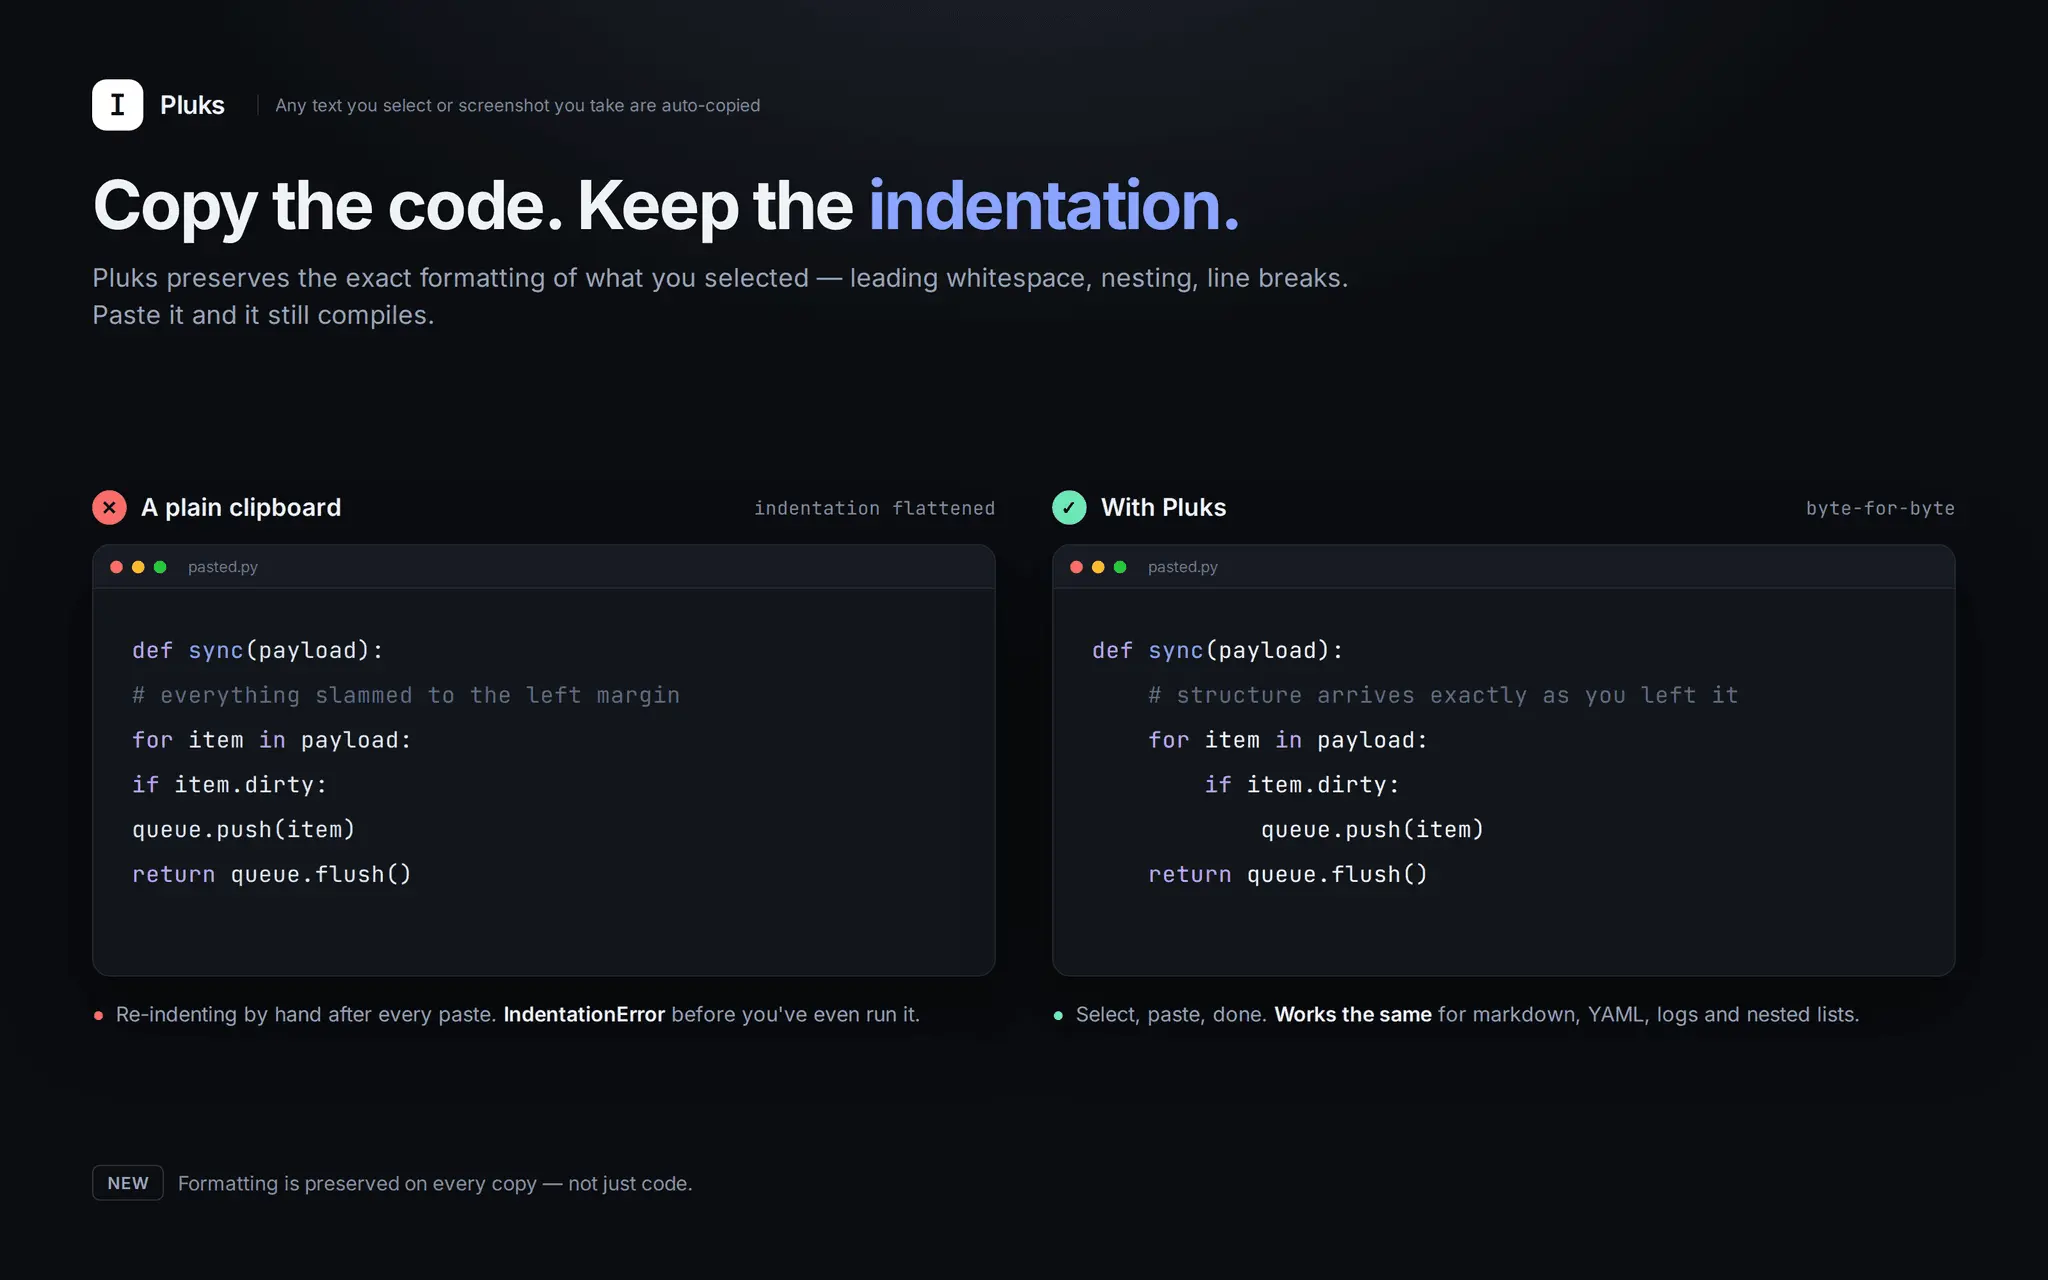Click the unindented 'for item in payload:' line
Screen dimensions: 2048x1280
tap(272, 740)
